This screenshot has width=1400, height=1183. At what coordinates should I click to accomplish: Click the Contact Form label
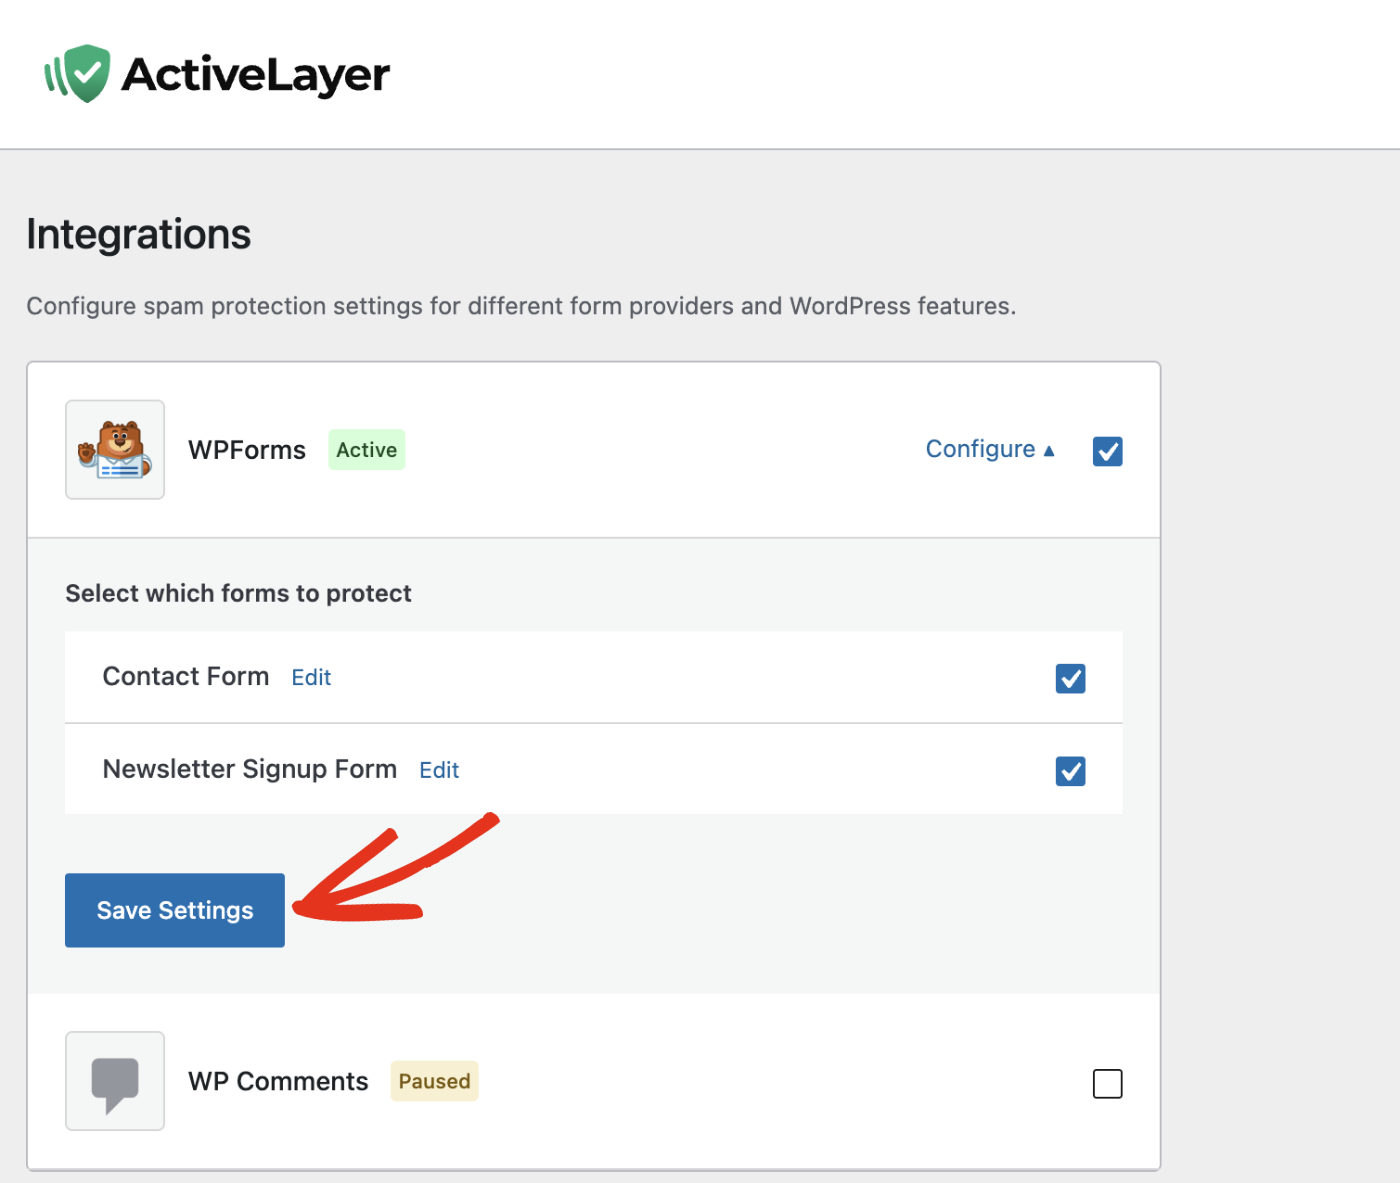186,677
